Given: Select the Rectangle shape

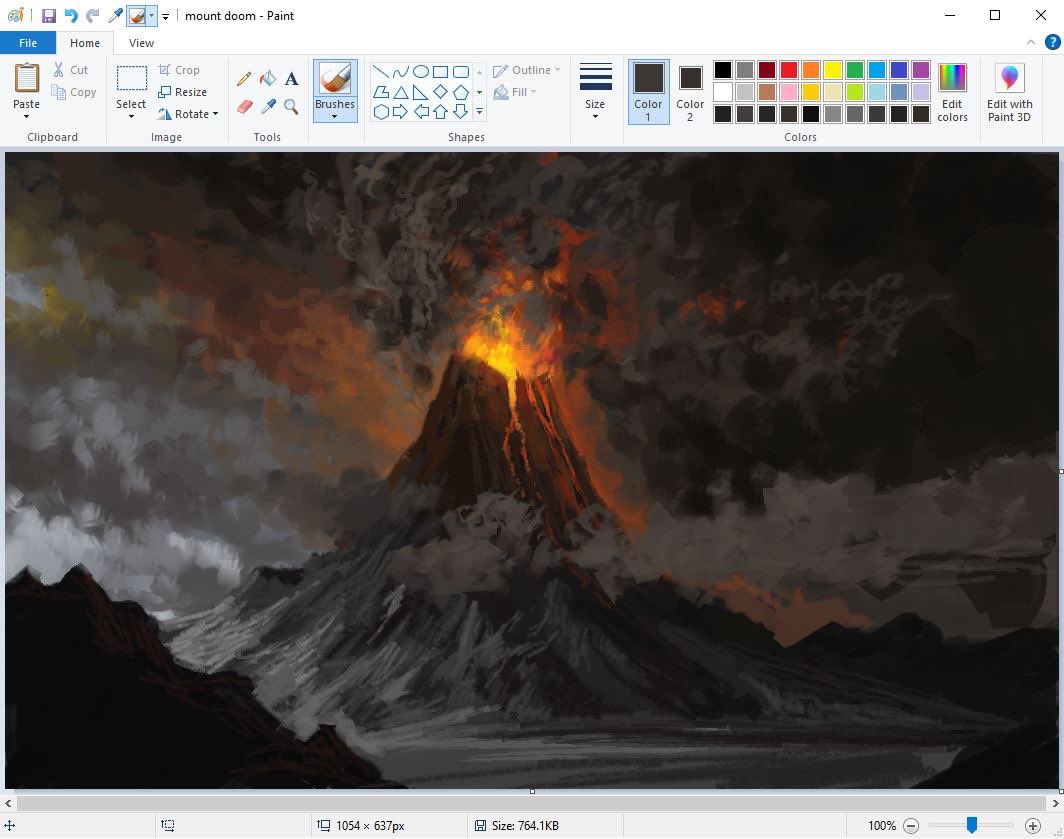Looking at the screenshot, I should (x=440, y=71).
